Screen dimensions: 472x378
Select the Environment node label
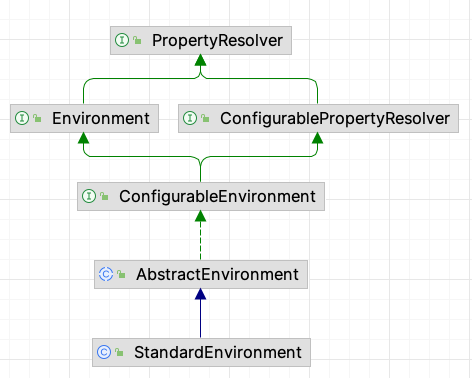[x=101, y=119]
